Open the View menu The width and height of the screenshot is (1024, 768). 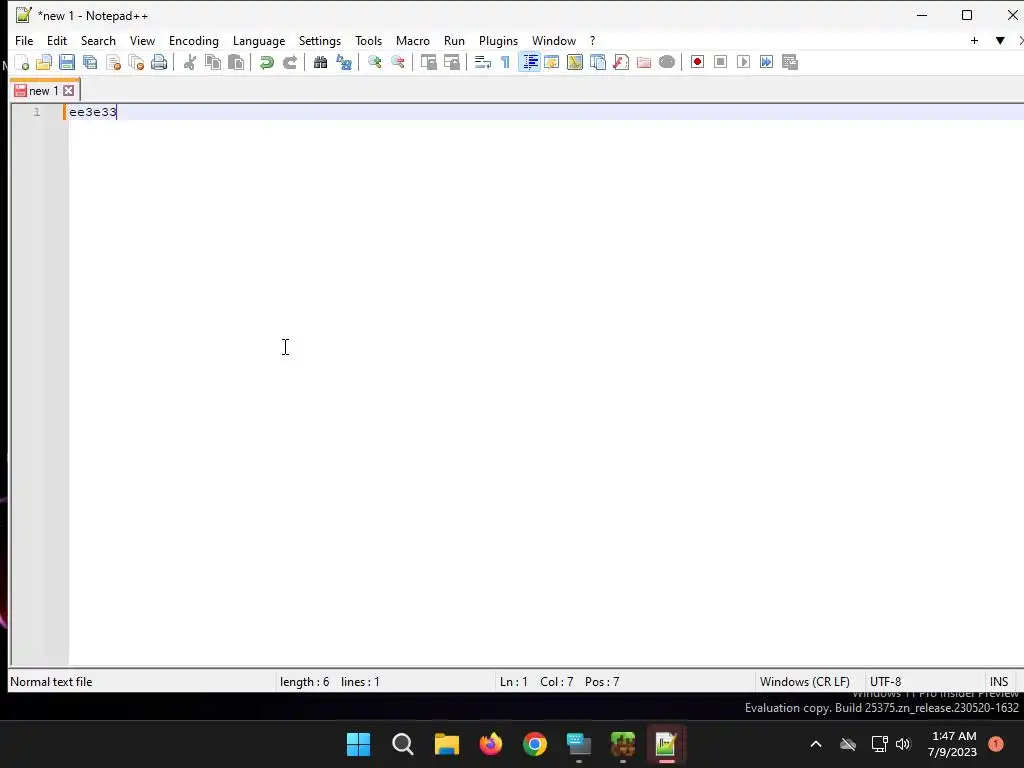142,40
